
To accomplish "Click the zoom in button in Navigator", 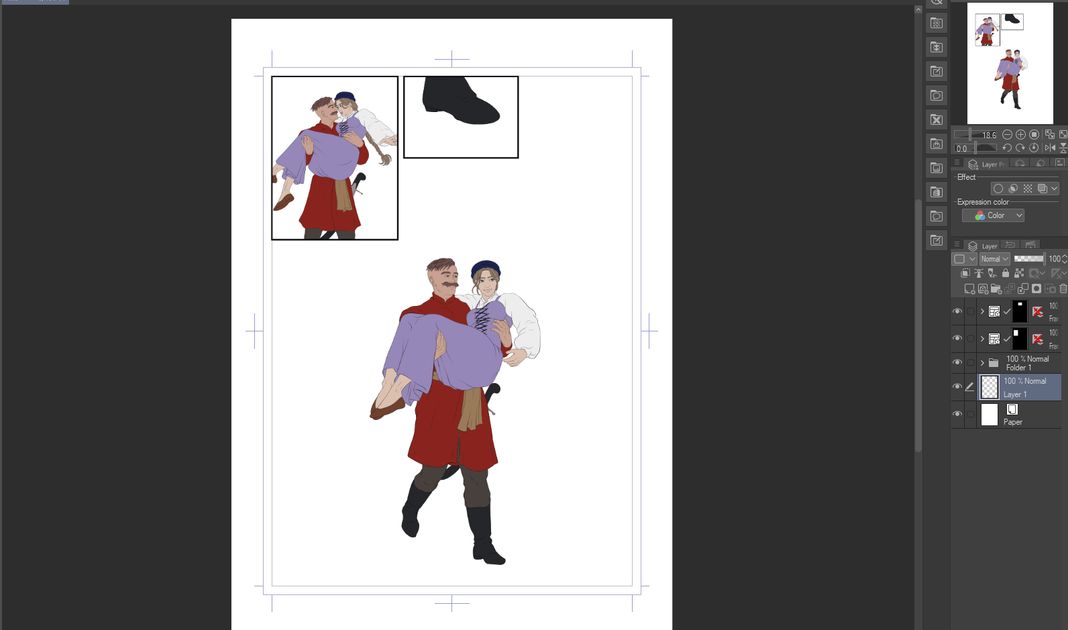I will [1020, 134].
